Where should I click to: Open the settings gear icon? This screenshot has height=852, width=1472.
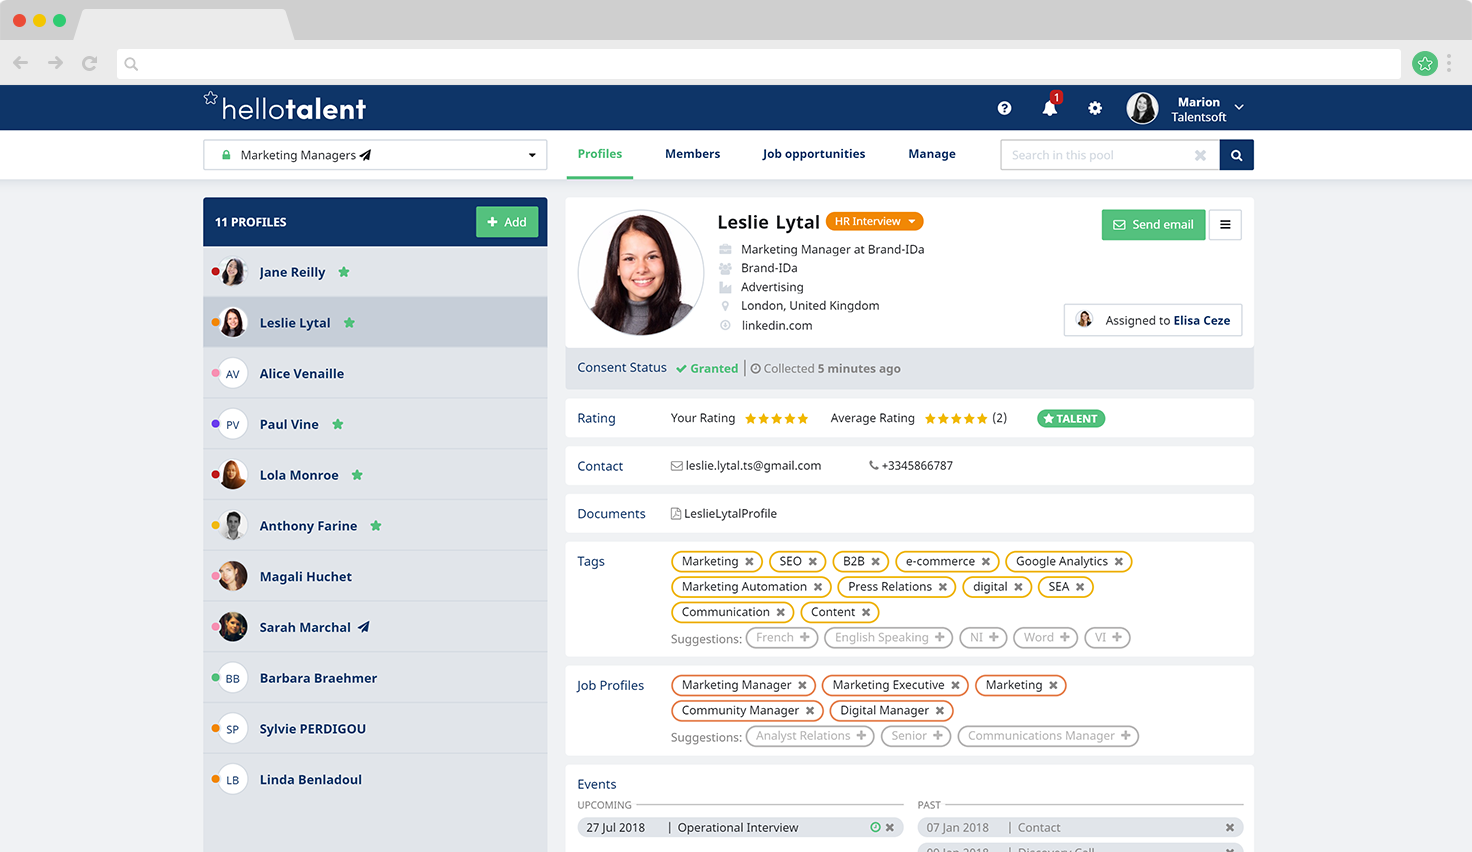click(1095, 108)
